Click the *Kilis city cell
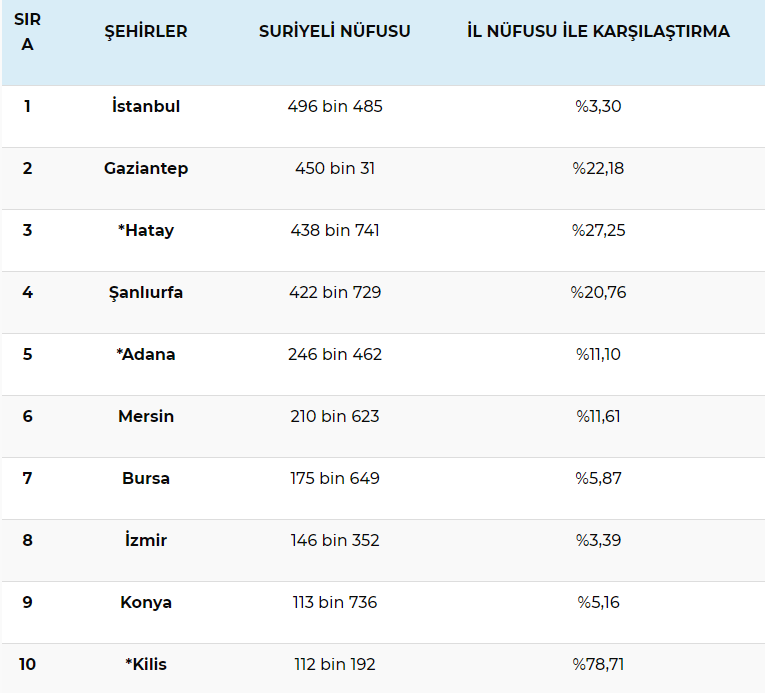This screenshot has width=765, height=693. point(146,664)
